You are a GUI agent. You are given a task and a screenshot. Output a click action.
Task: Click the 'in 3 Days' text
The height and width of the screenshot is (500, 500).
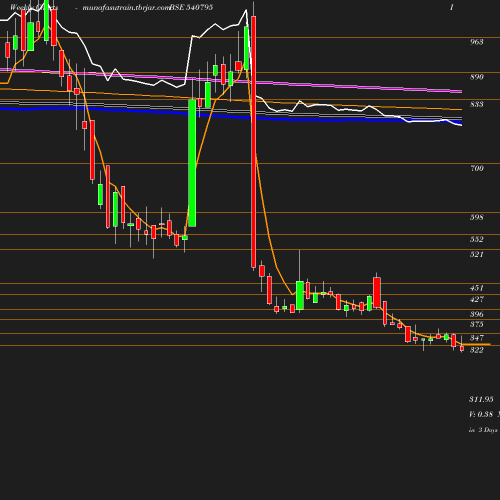point(483,430)
